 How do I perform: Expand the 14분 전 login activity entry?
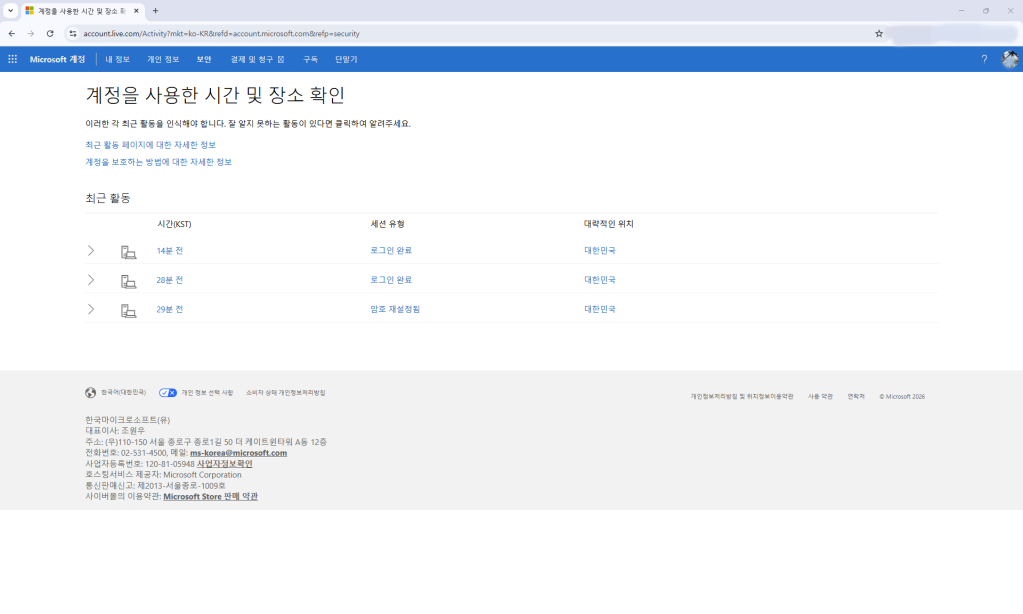91,251
